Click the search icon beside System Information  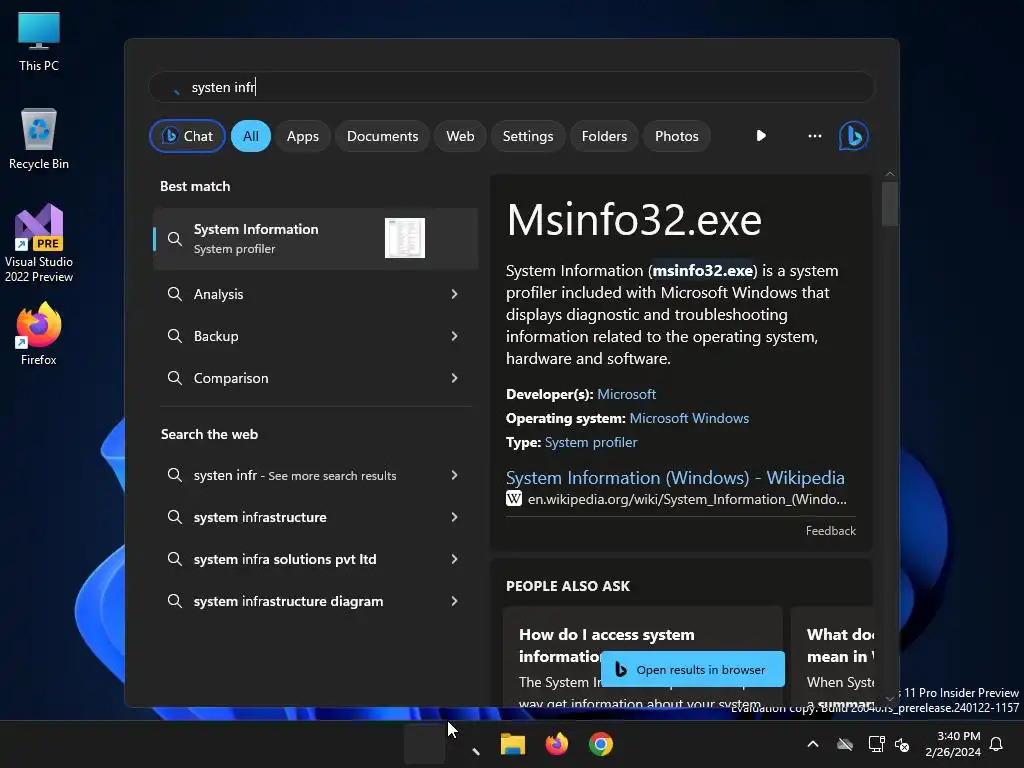pyautogui.click(x=174, y=238)
